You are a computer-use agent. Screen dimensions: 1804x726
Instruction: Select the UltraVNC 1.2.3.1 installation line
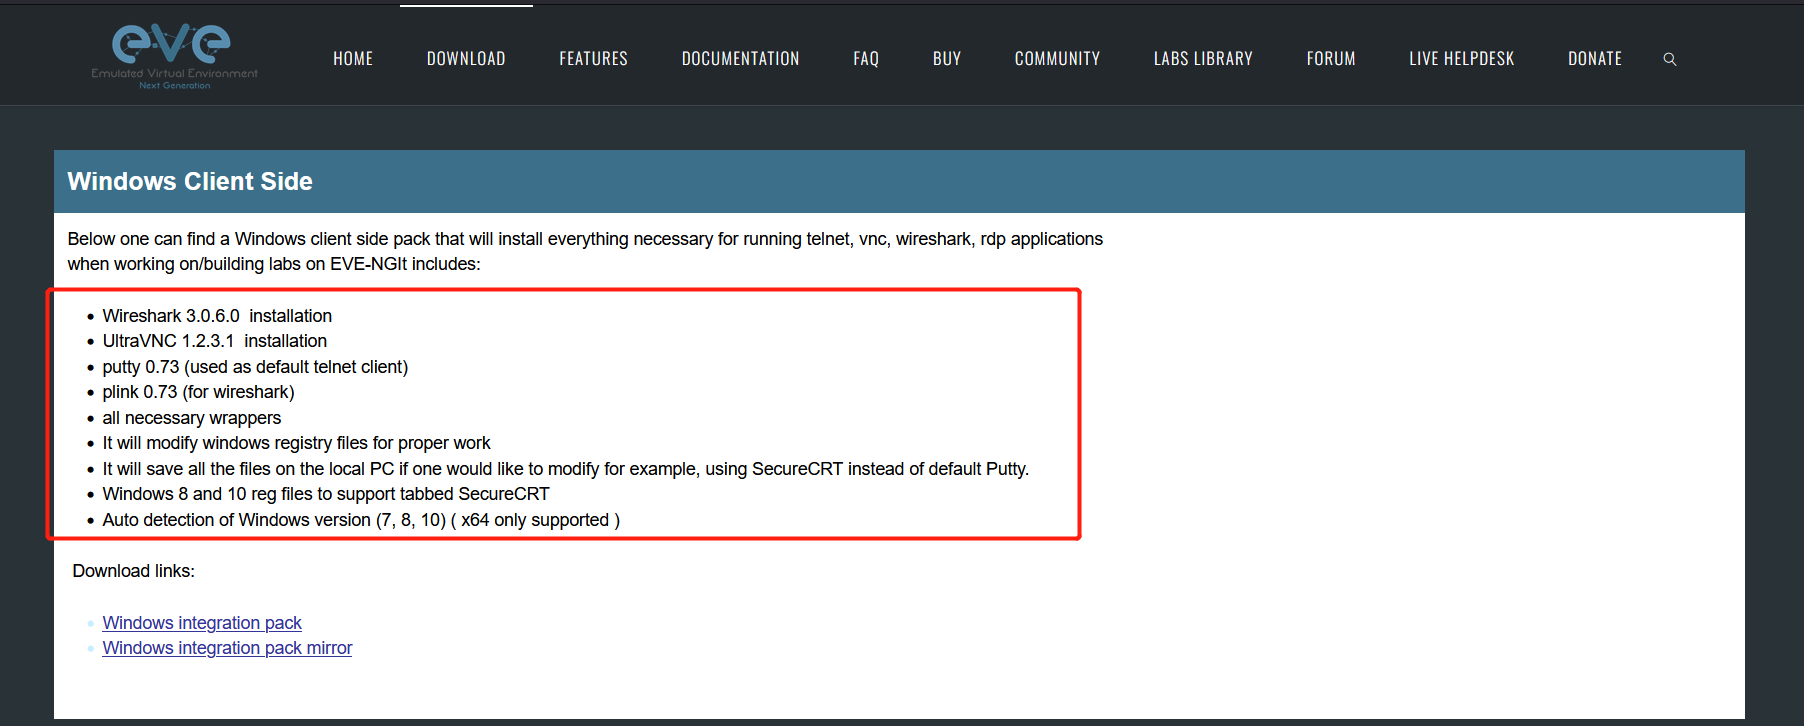point(214,341)
